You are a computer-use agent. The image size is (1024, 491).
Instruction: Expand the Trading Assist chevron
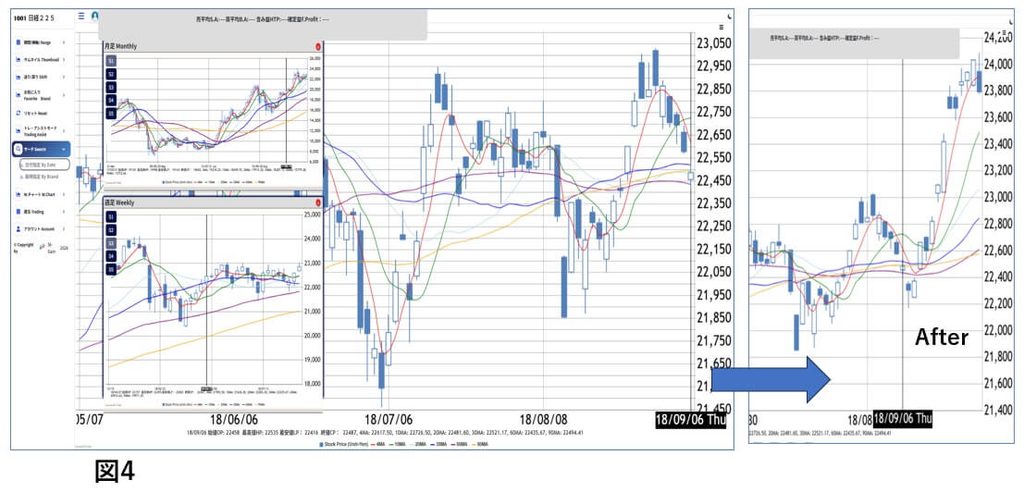click(63, 131)
